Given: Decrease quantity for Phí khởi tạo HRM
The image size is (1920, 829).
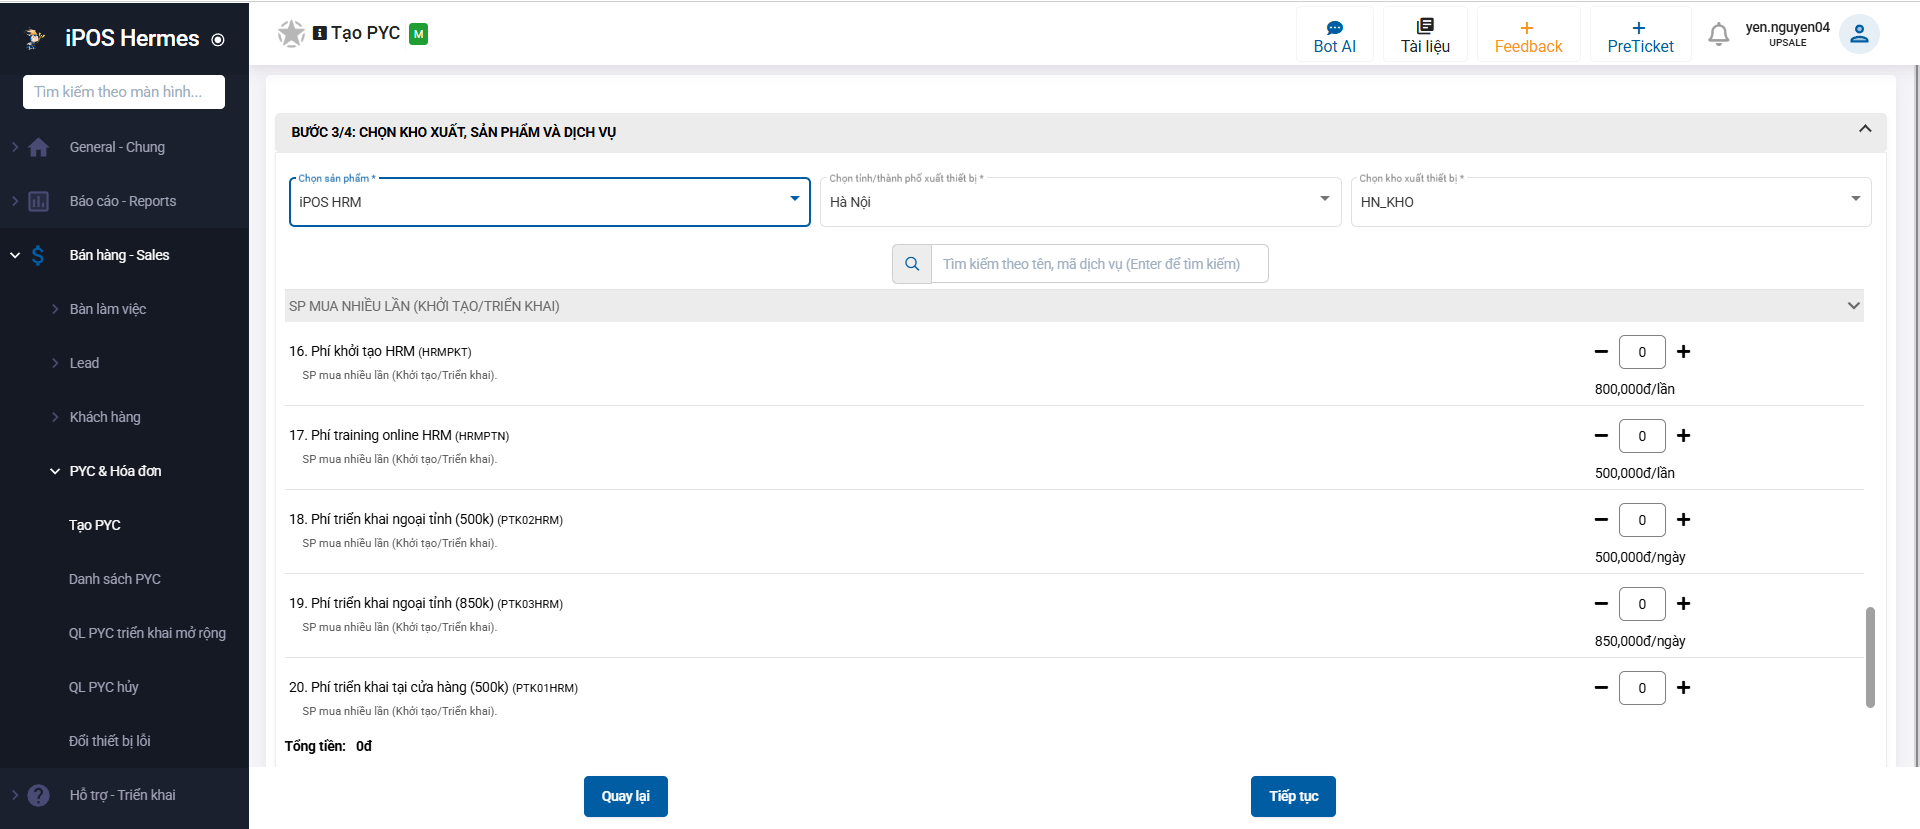Looking at the screenshot, I should 1601,352.
